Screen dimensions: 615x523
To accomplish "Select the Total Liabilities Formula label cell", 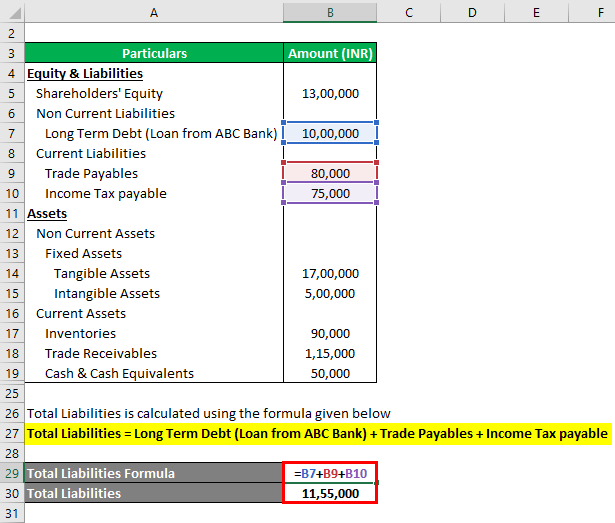I will (x=154, y=474).
